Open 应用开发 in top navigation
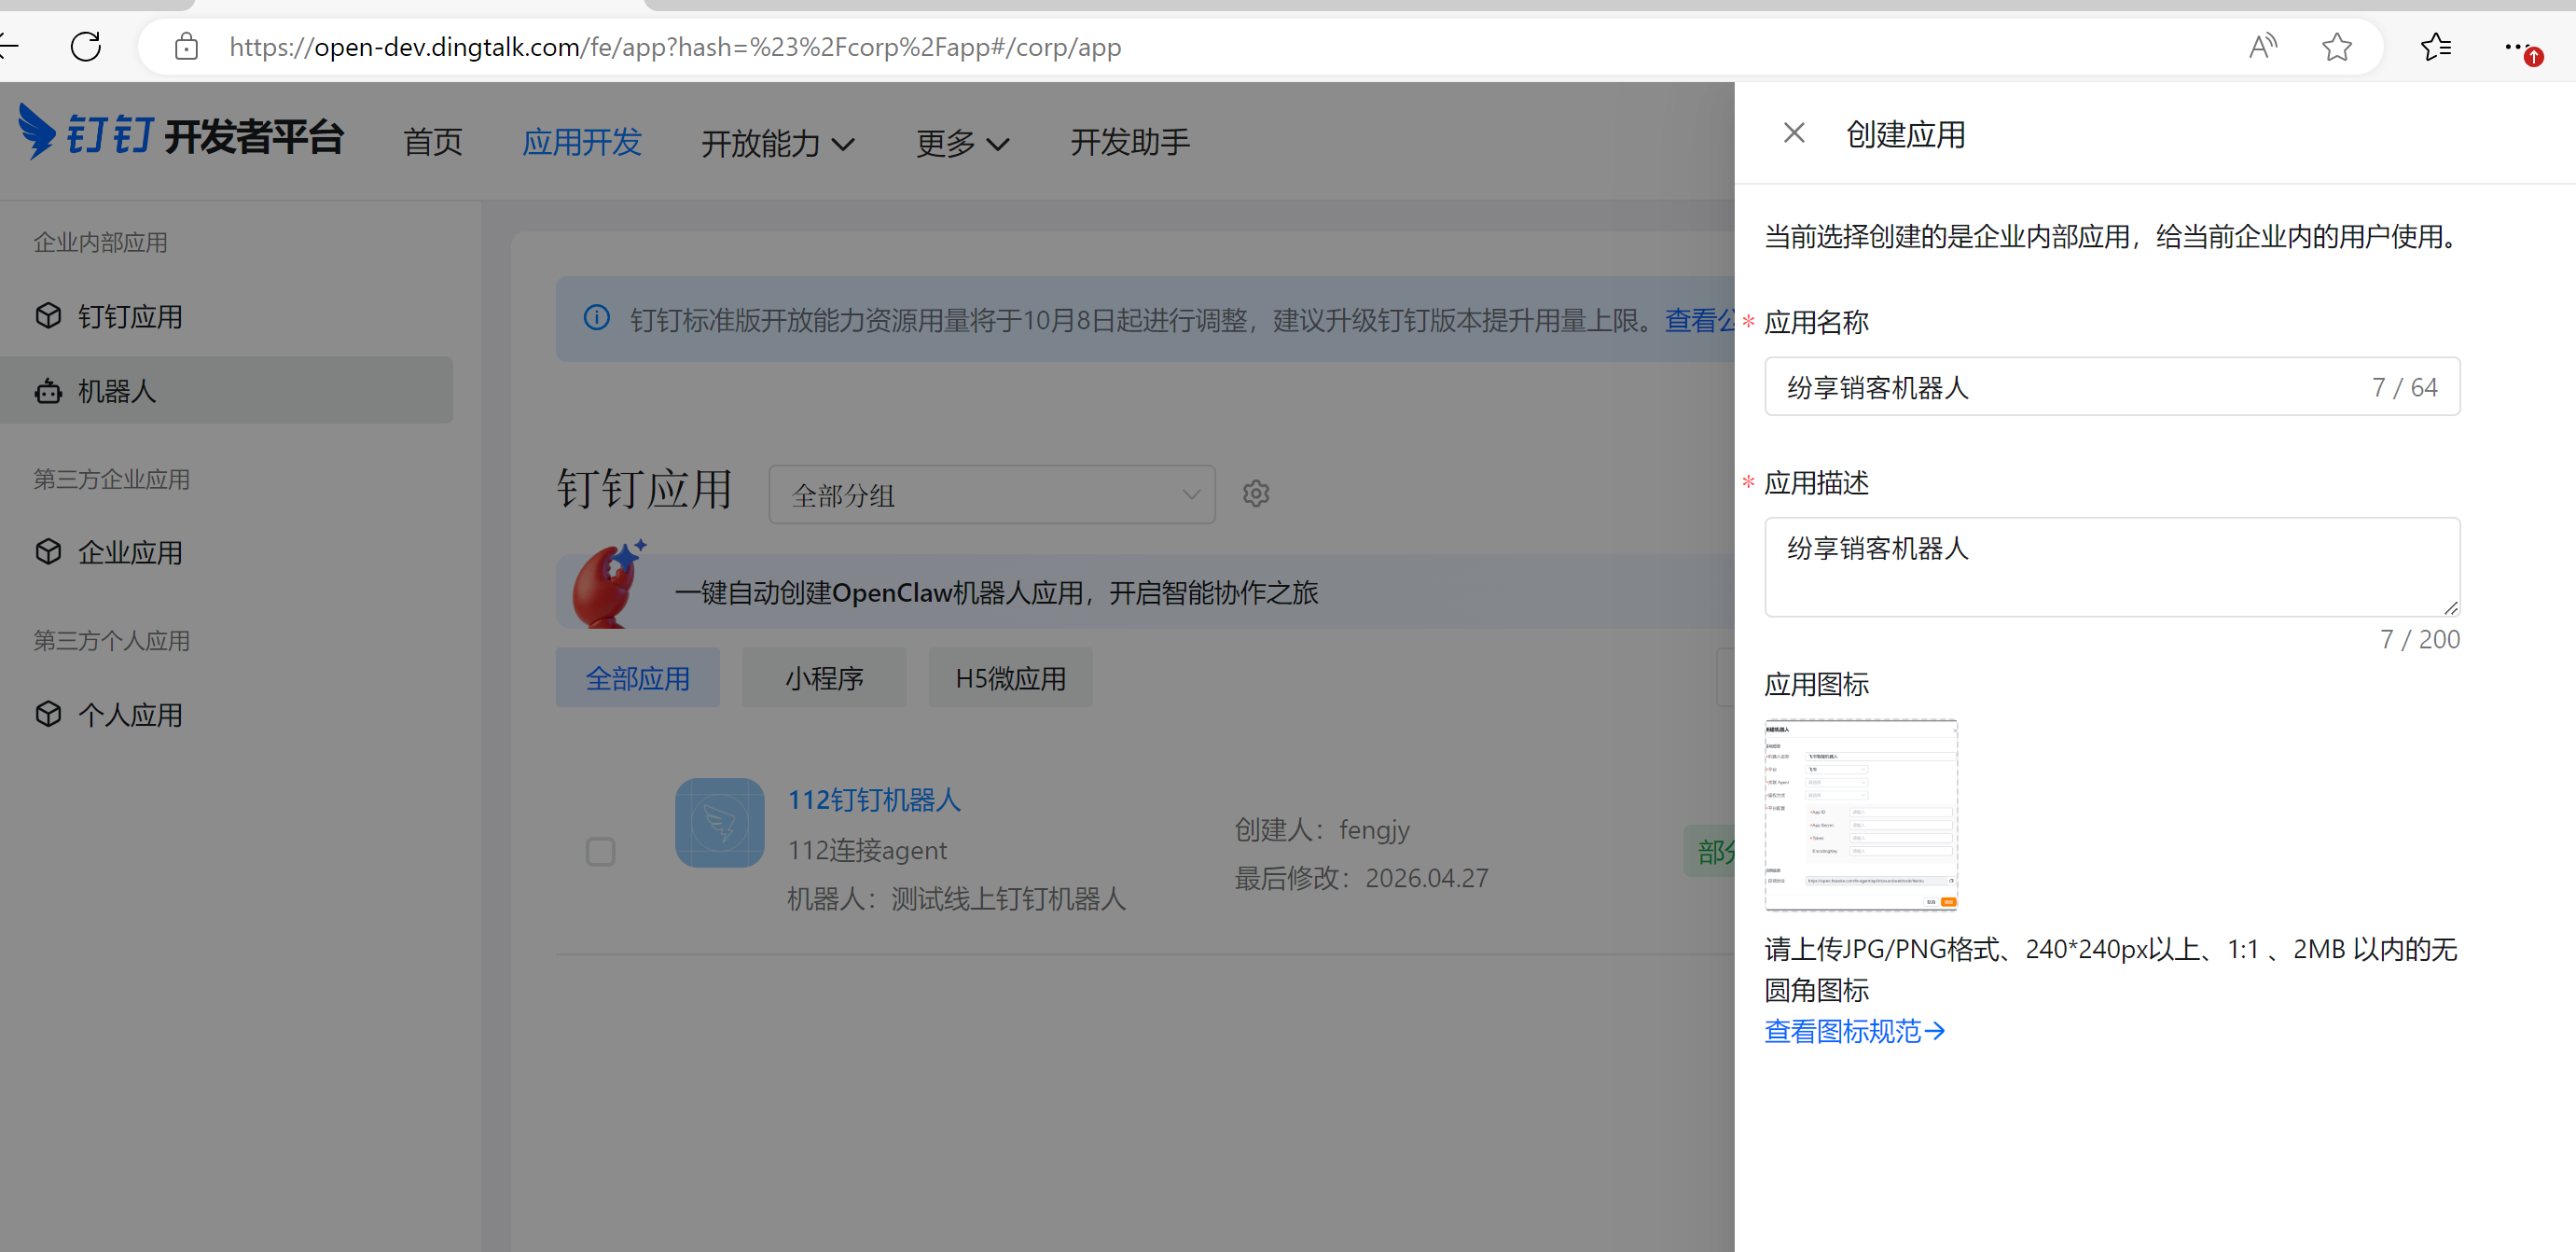The height and width of the screenshot is (1252, 2576). tap(582, 142)
